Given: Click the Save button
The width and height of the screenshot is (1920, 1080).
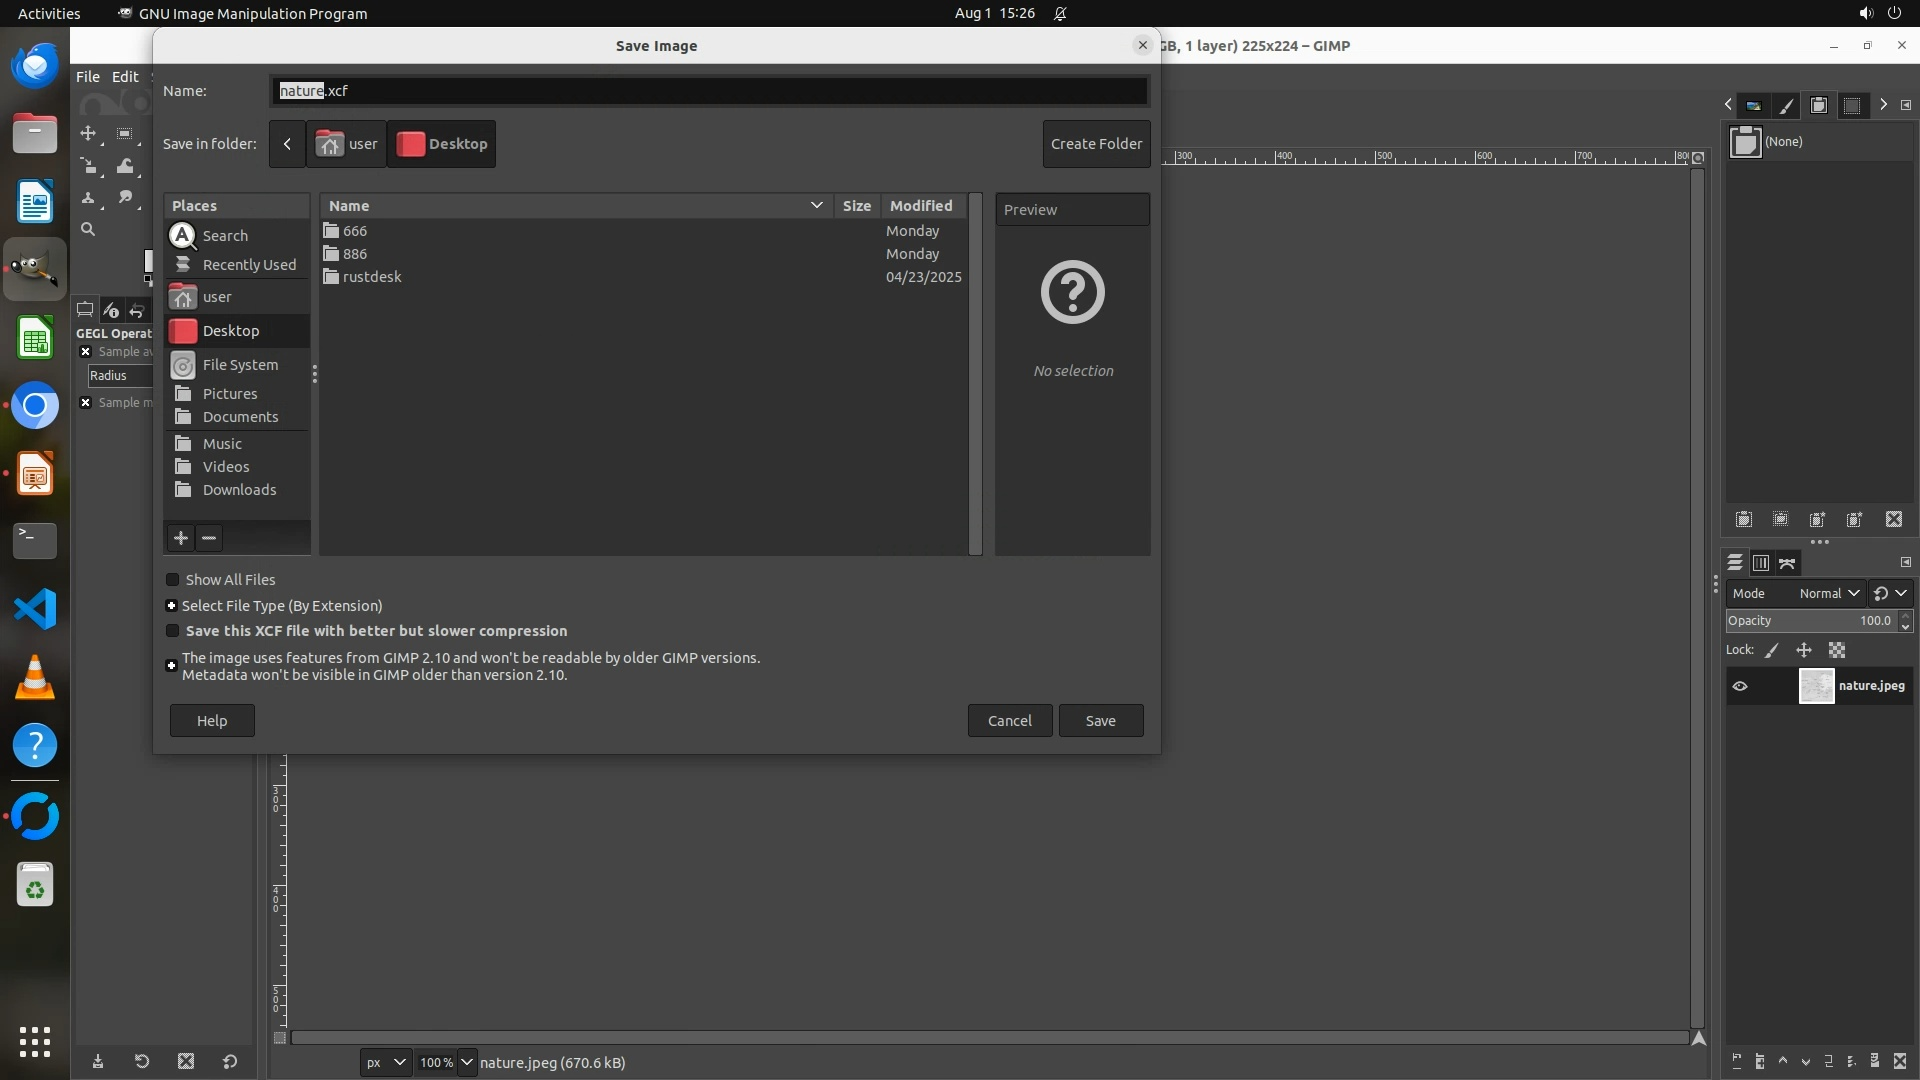Looking at the screenshot, I should (x=1100, y=721).
